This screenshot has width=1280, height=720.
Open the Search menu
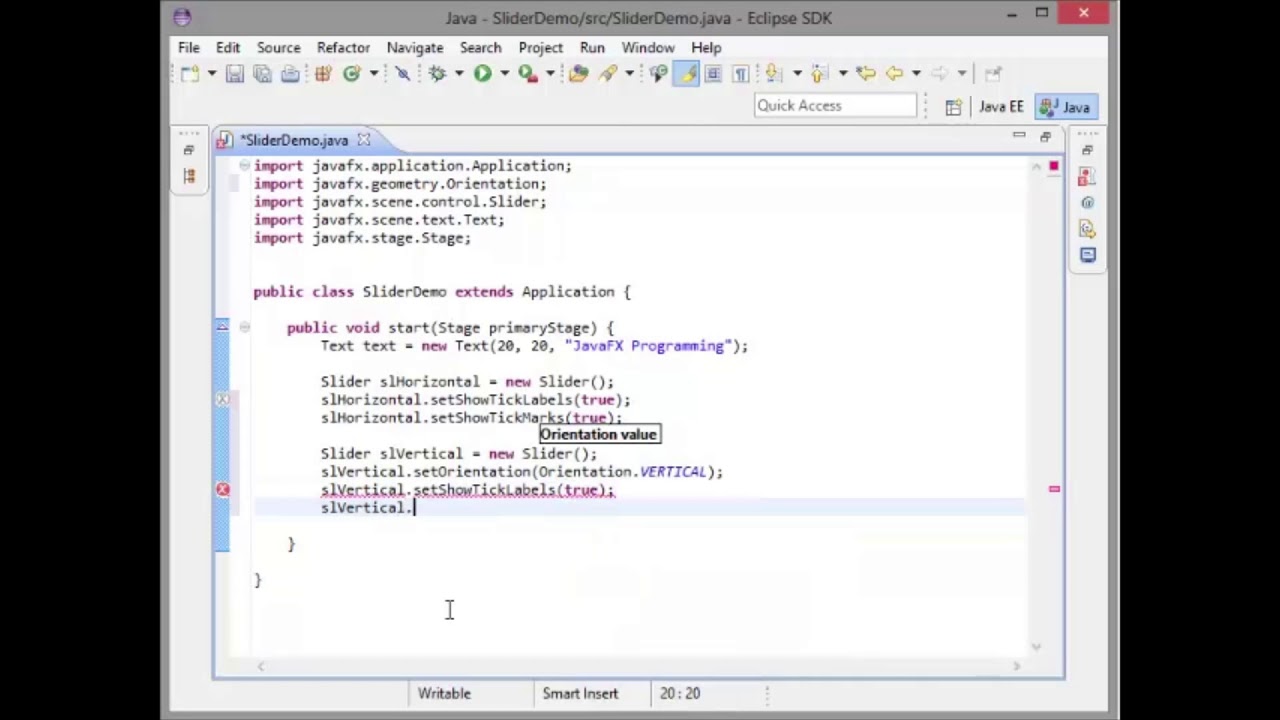pos(481,48)
